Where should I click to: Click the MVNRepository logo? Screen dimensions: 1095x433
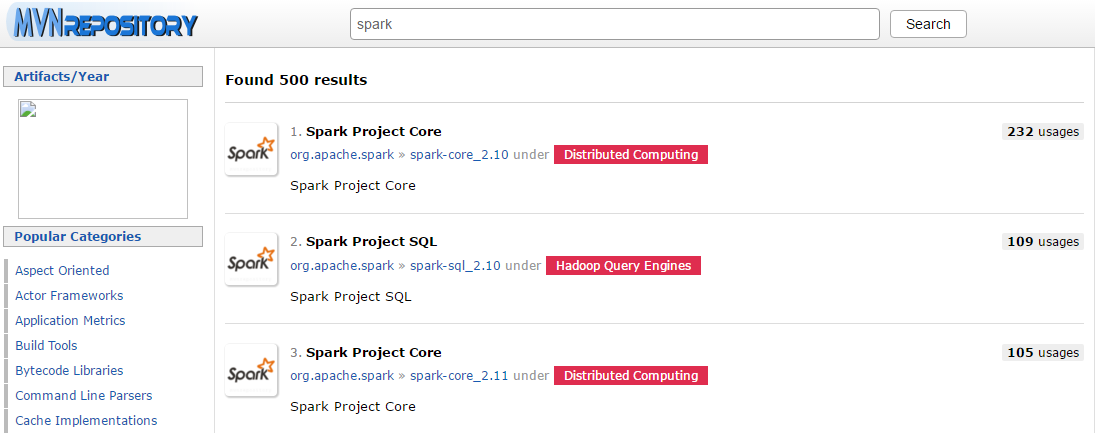(103, 24)
